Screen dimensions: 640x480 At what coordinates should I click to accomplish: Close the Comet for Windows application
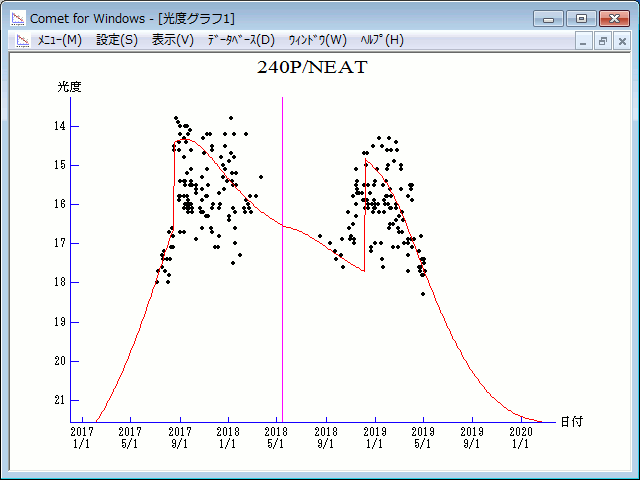pos(614,18)
